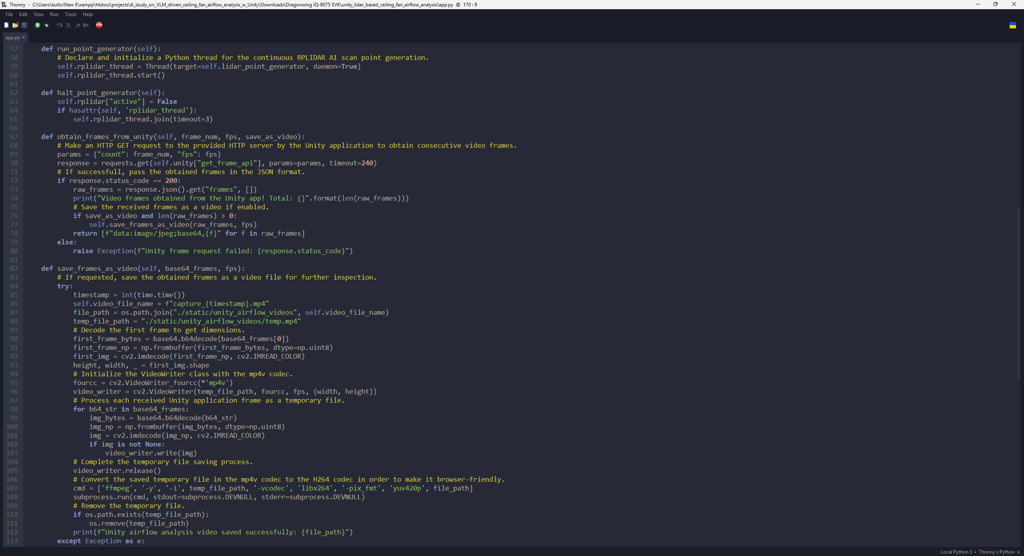Click on "cmd = ['ffmpeg'" line
This screenshot has height=556, width=1024.
[273, 488]
